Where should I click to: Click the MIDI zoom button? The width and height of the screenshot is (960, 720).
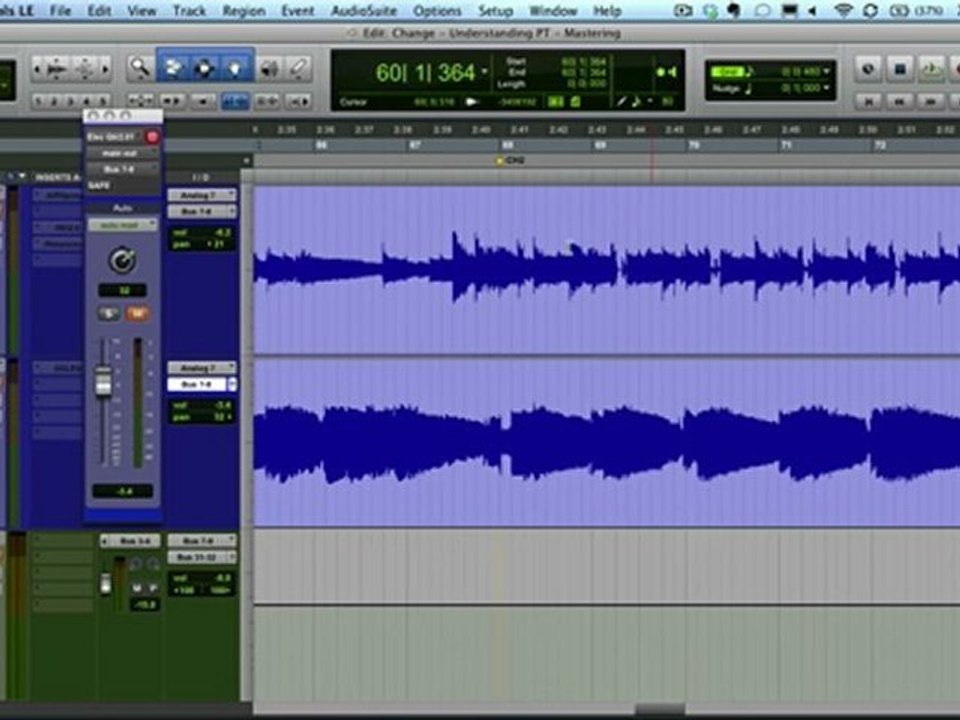click(x=84, y=69)
